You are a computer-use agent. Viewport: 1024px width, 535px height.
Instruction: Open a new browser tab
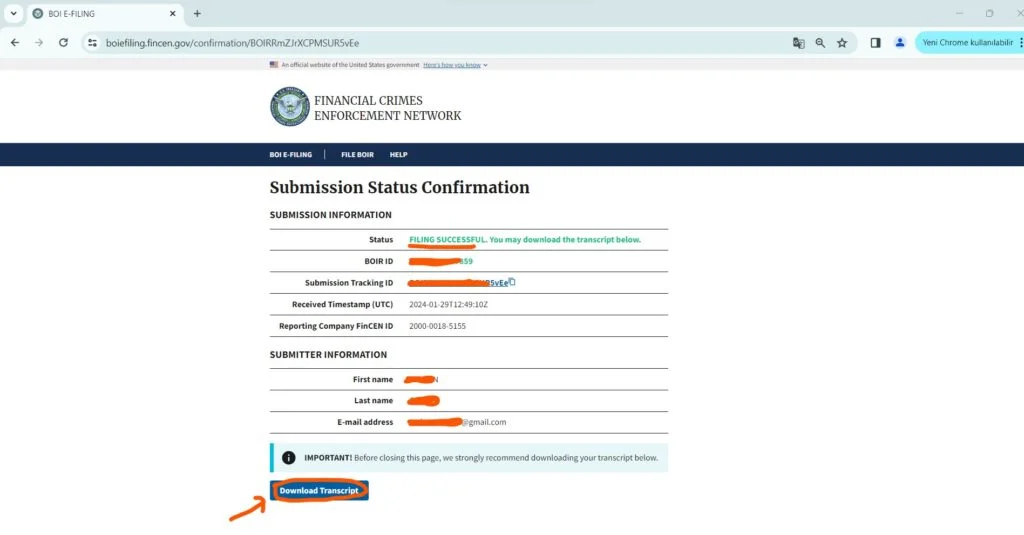(x=197, y=14)
